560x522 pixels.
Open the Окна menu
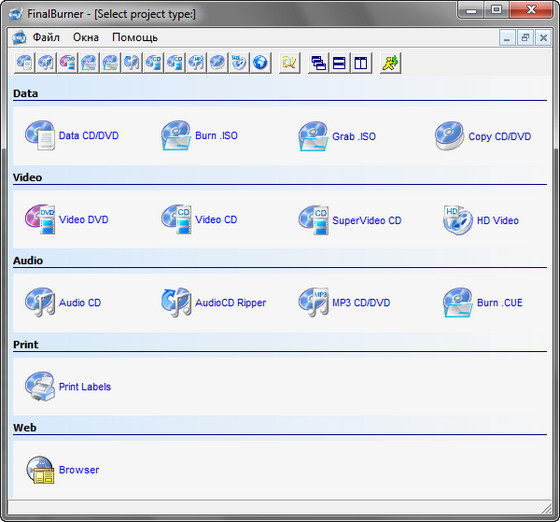(86, 37)
